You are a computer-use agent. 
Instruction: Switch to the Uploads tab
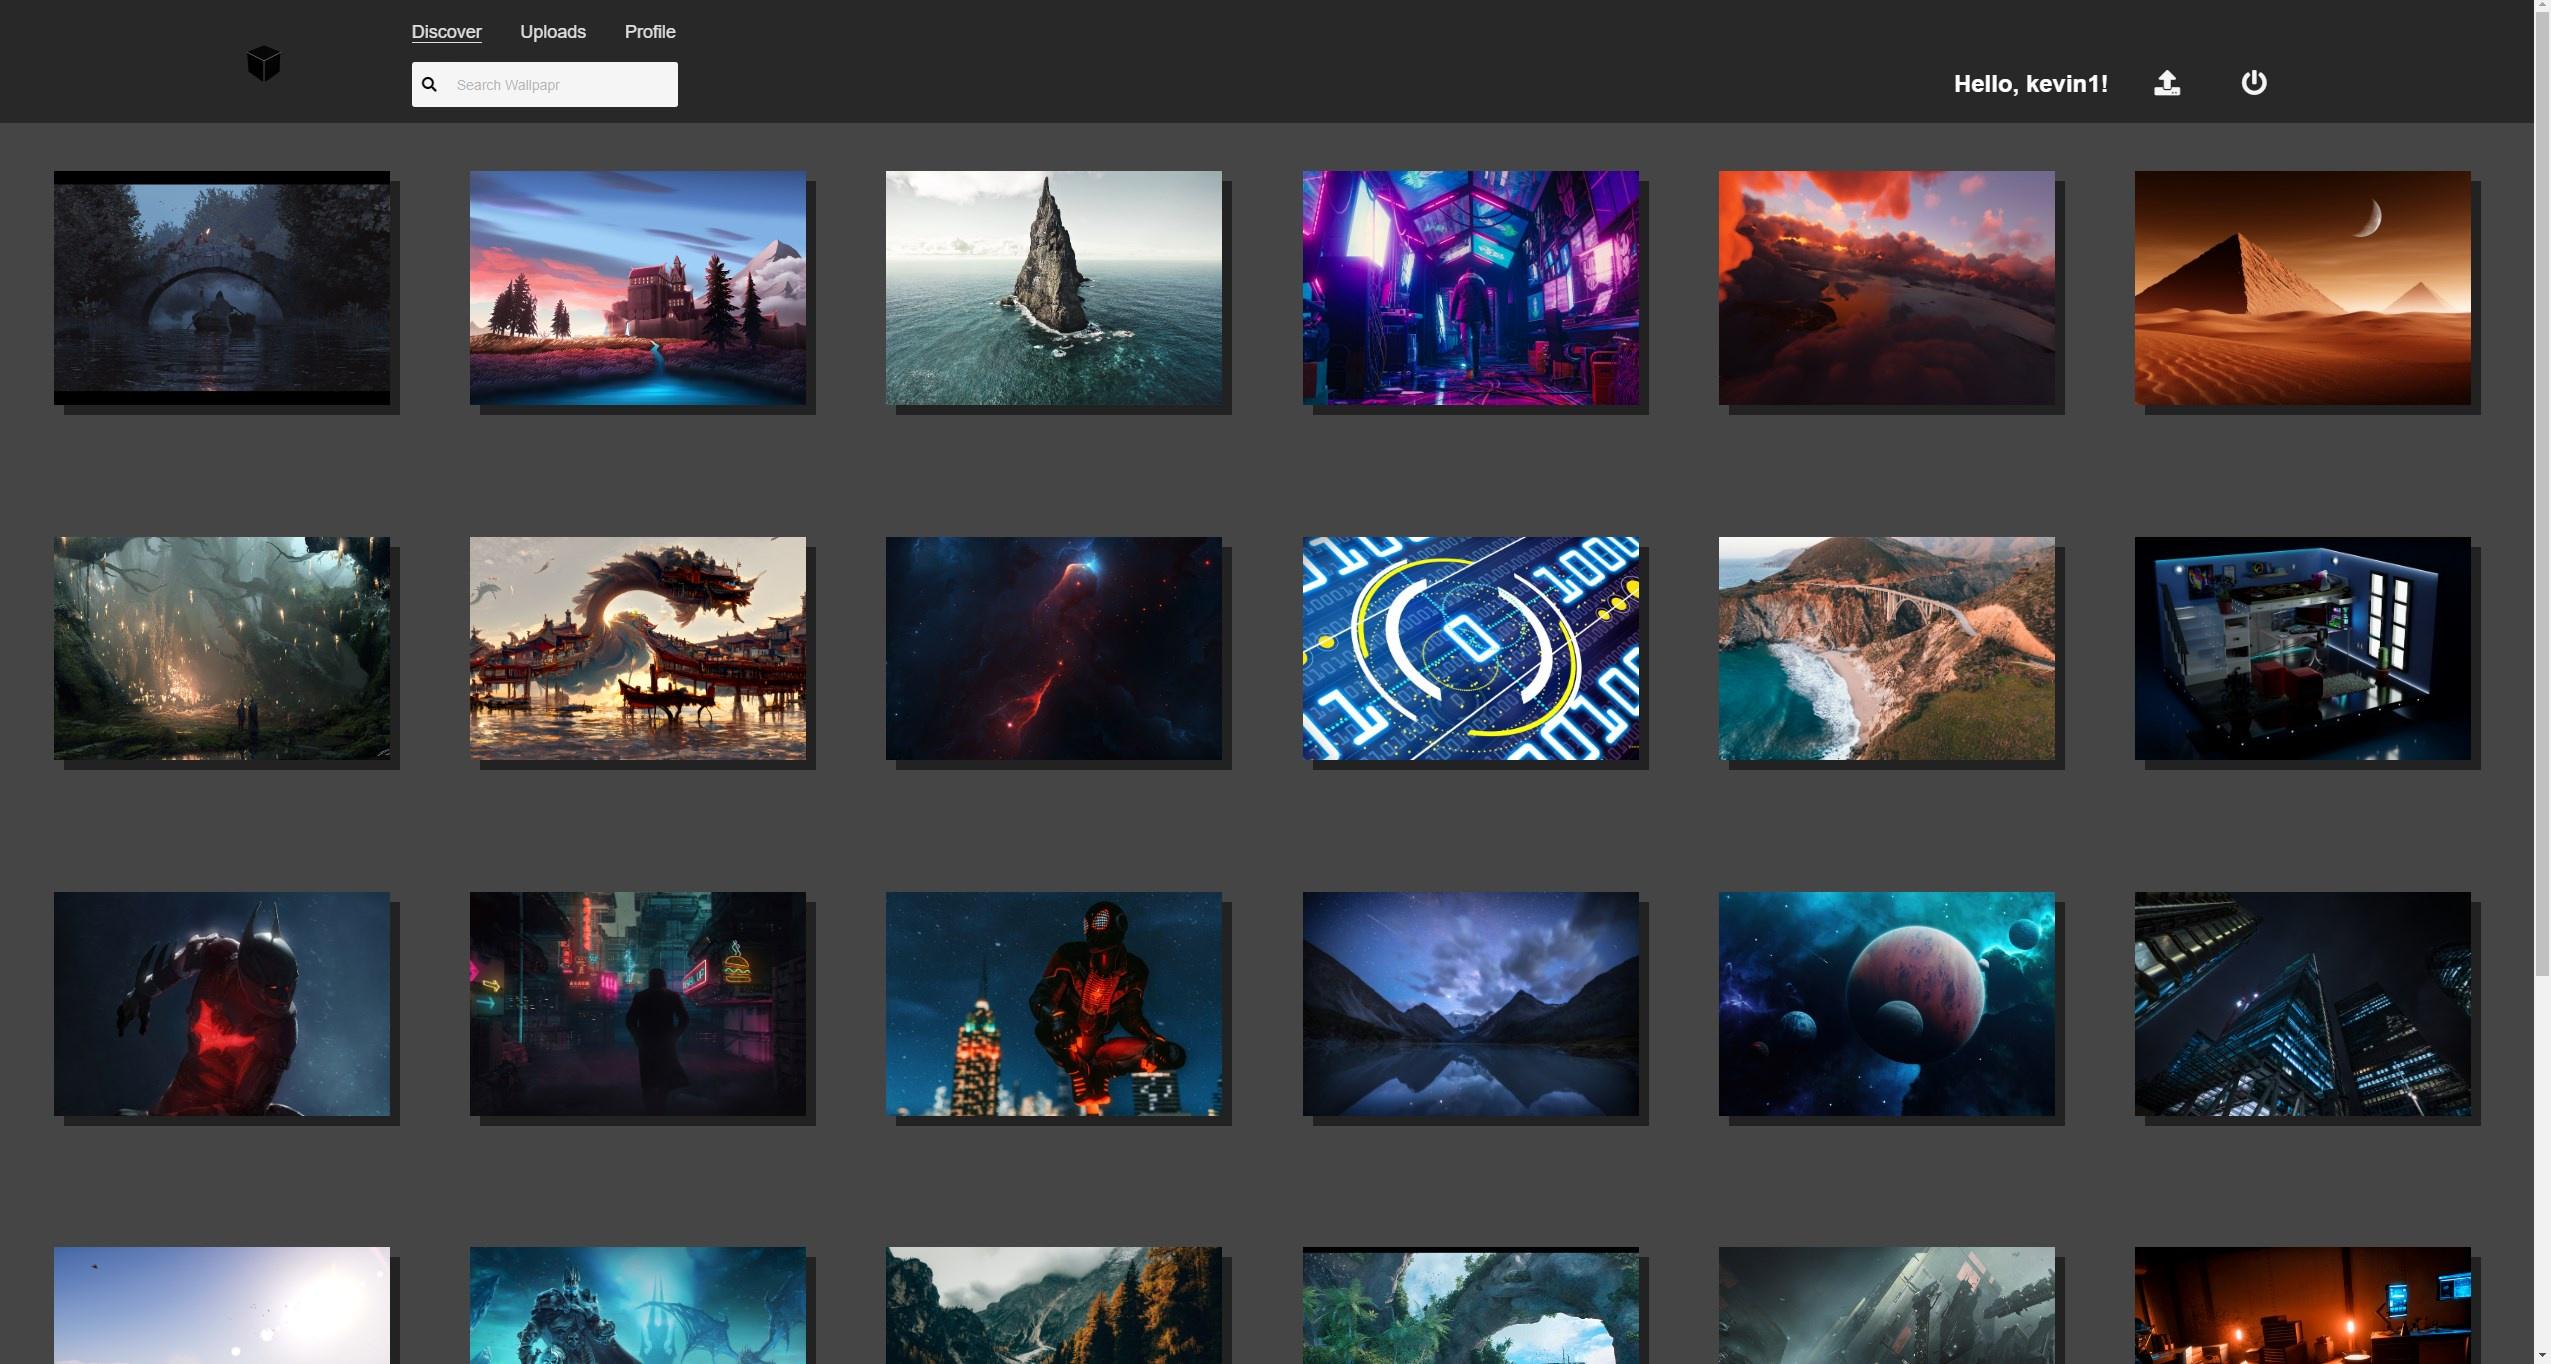pyautogui.click(x=552, y=32)
